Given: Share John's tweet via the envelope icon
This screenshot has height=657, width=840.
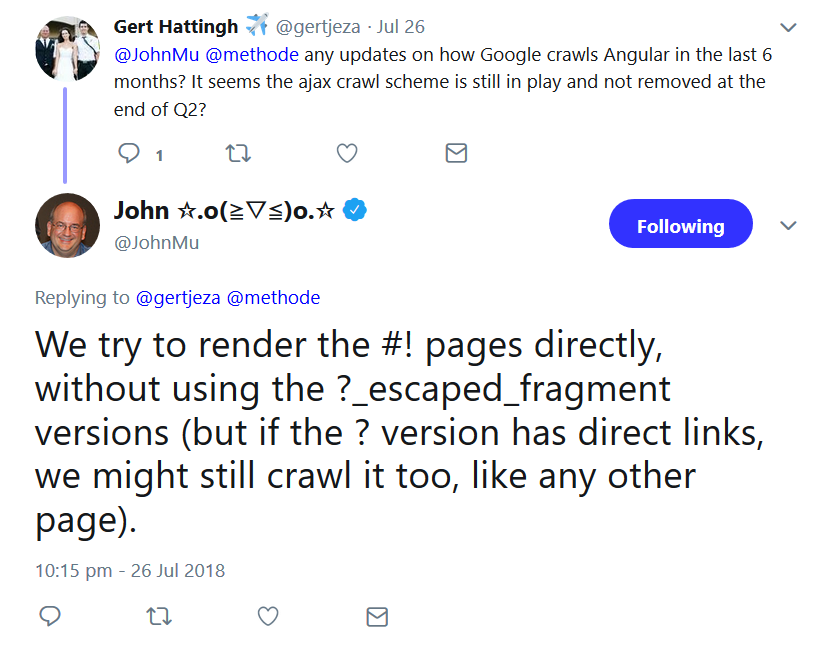Looking at the screenshot, I should (x=377, y=617).
